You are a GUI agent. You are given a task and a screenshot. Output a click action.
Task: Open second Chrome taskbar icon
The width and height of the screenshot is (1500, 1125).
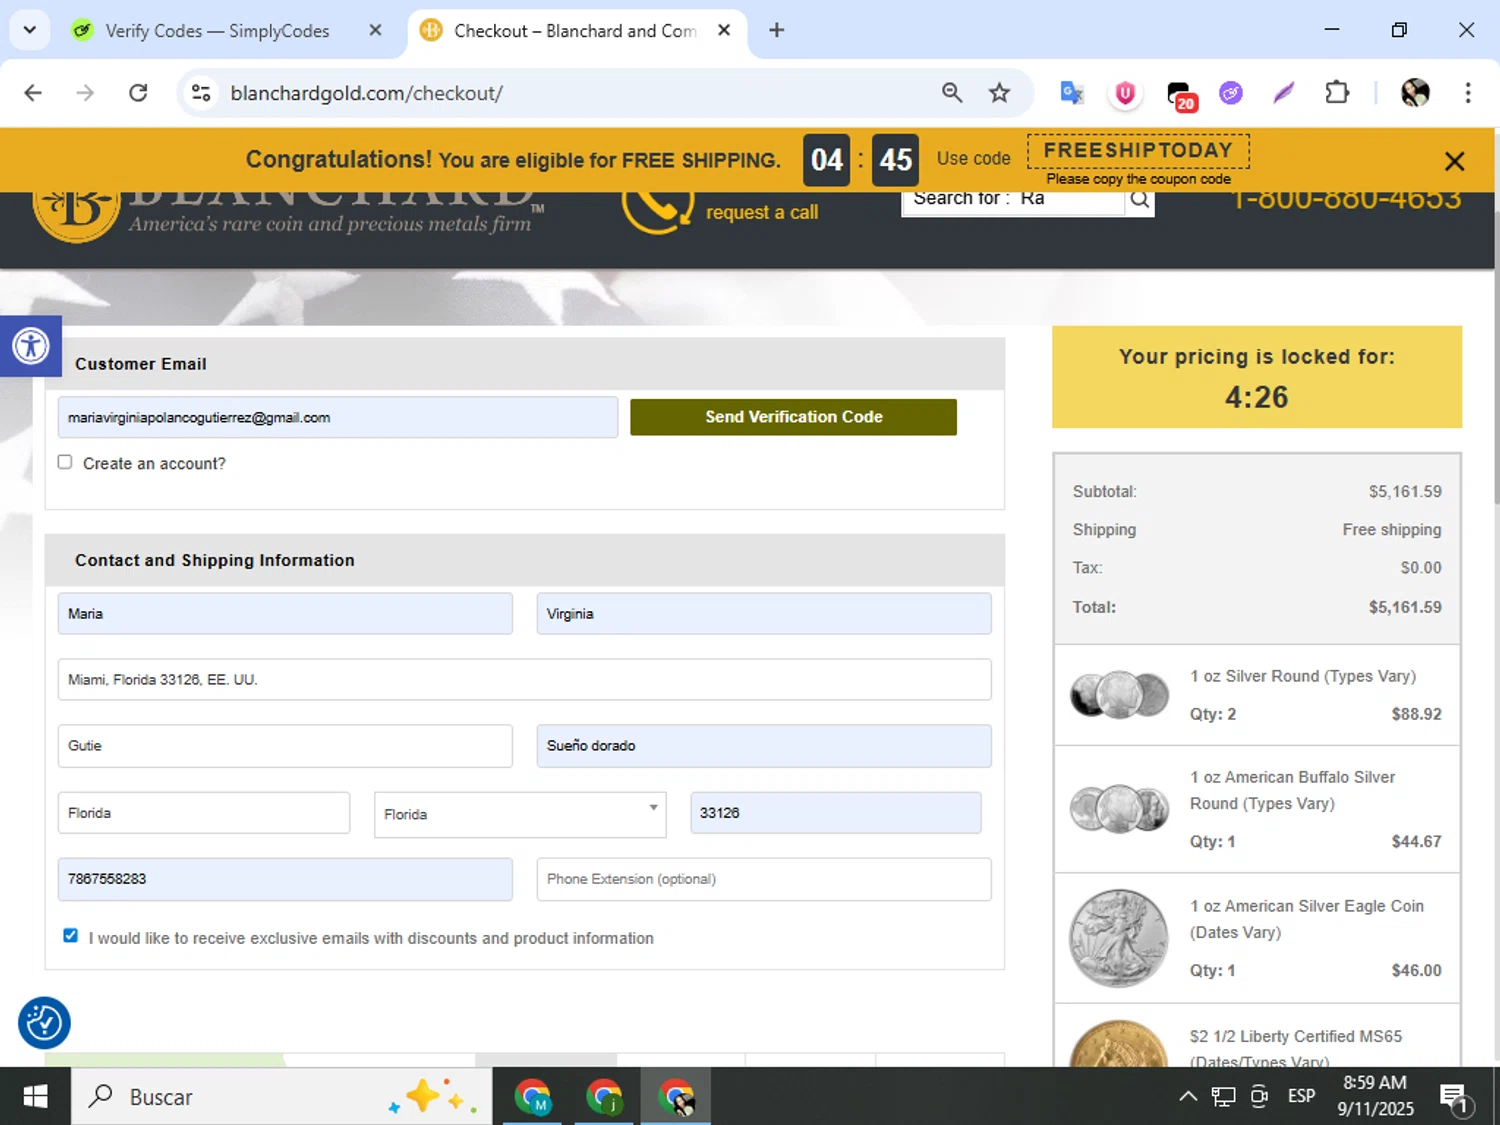(604, 1097)
